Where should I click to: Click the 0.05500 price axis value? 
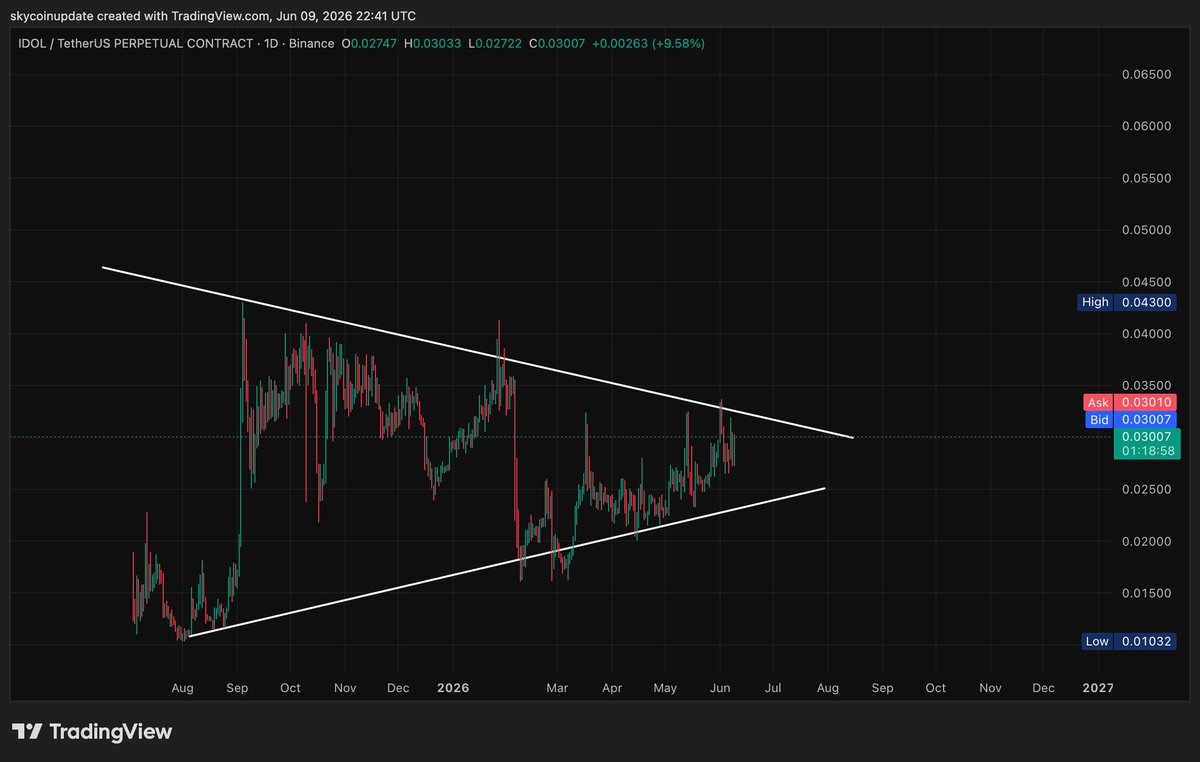tap(1145, 178)
